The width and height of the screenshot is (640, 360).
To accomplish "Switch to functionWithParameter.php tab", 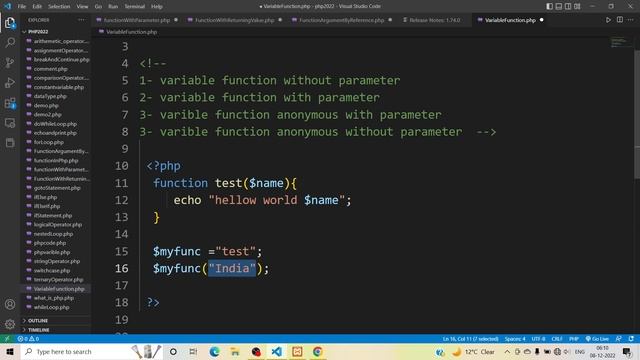I will (137, 20).
